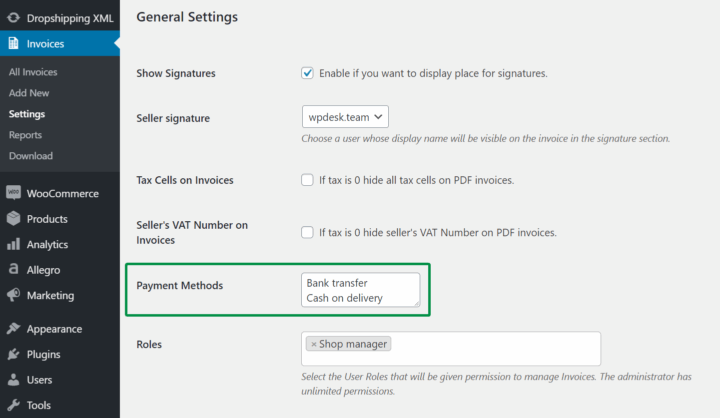The height and width of the screenshot is (418, 720).
Task: Enable Tax Cells on Invoices checkbox
Action: point(308,180)
